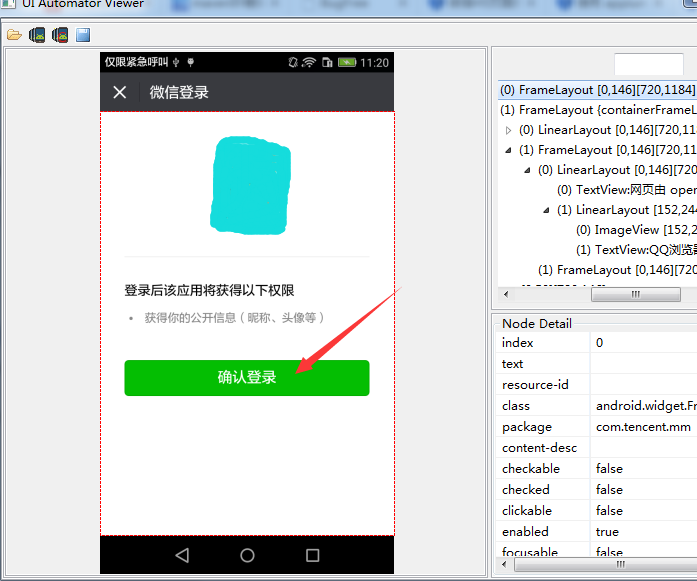697x581 pixels.
Task: Tap the Android back navigation triangle
Action: (182, 555)
